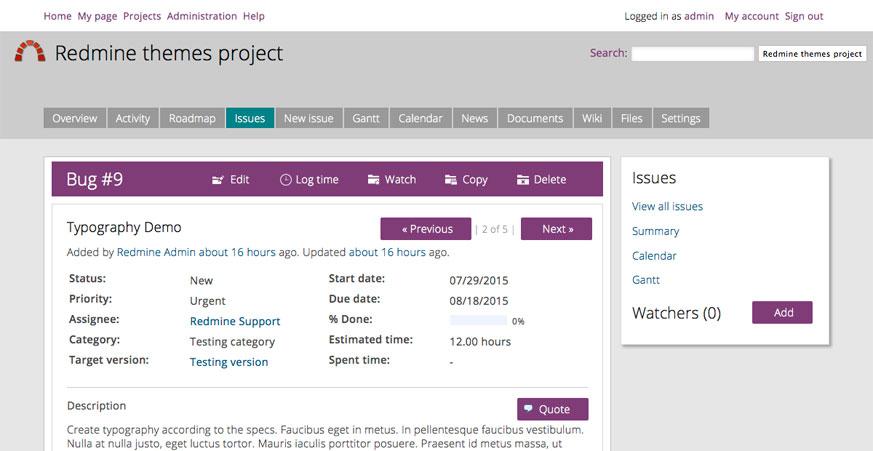Go to the Next issue
This screenshot has height=451, width=873.
[556, 229]
